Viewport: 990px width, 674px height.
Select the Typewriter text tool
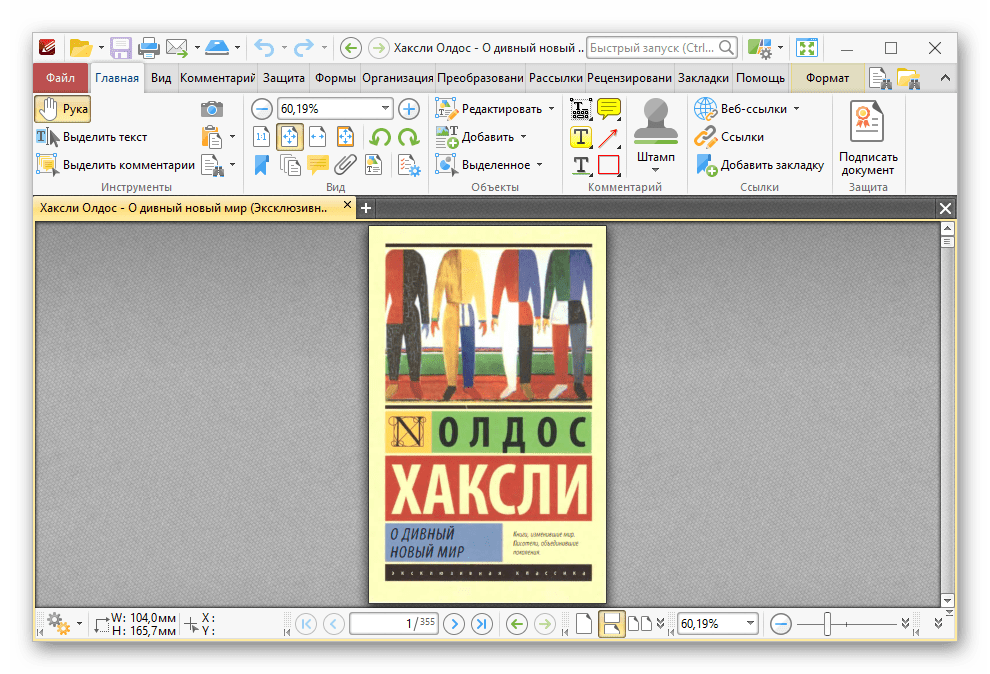pyautogui.click(x=580, y=109)
